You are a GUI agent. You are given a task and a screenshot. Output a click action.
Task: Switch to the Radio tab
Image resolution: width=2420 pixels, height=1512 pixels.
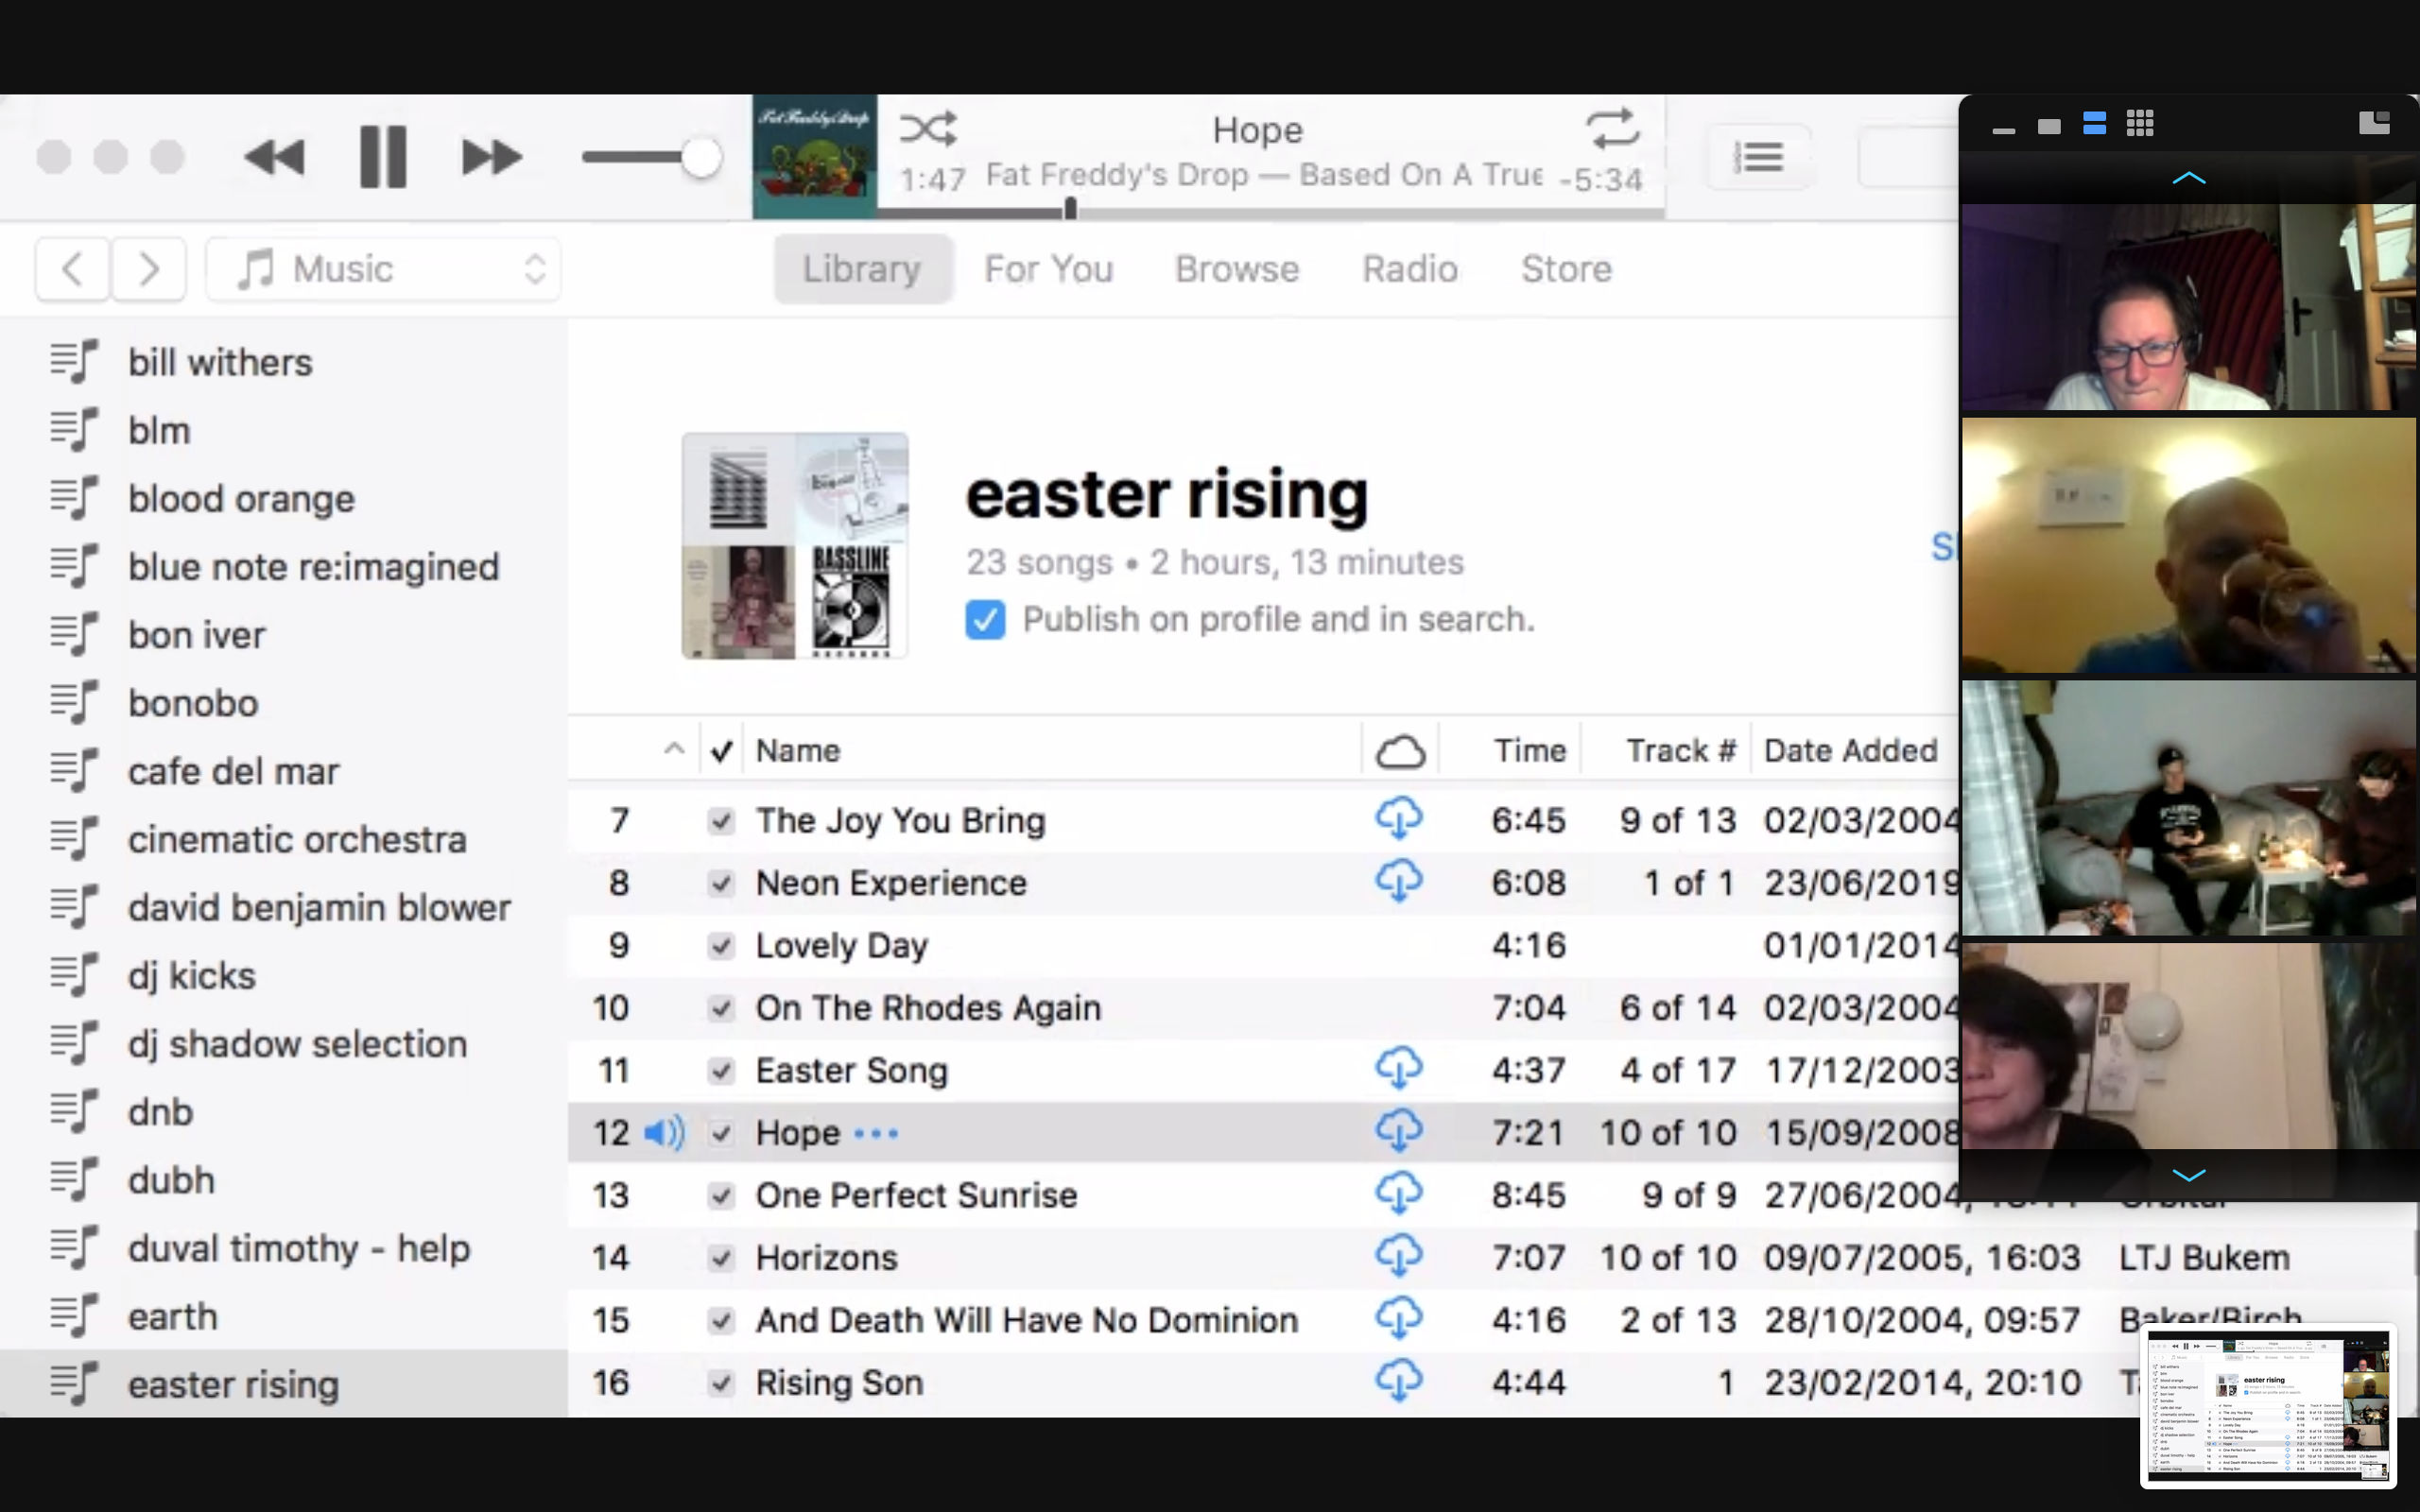[x=1410, y=269]
